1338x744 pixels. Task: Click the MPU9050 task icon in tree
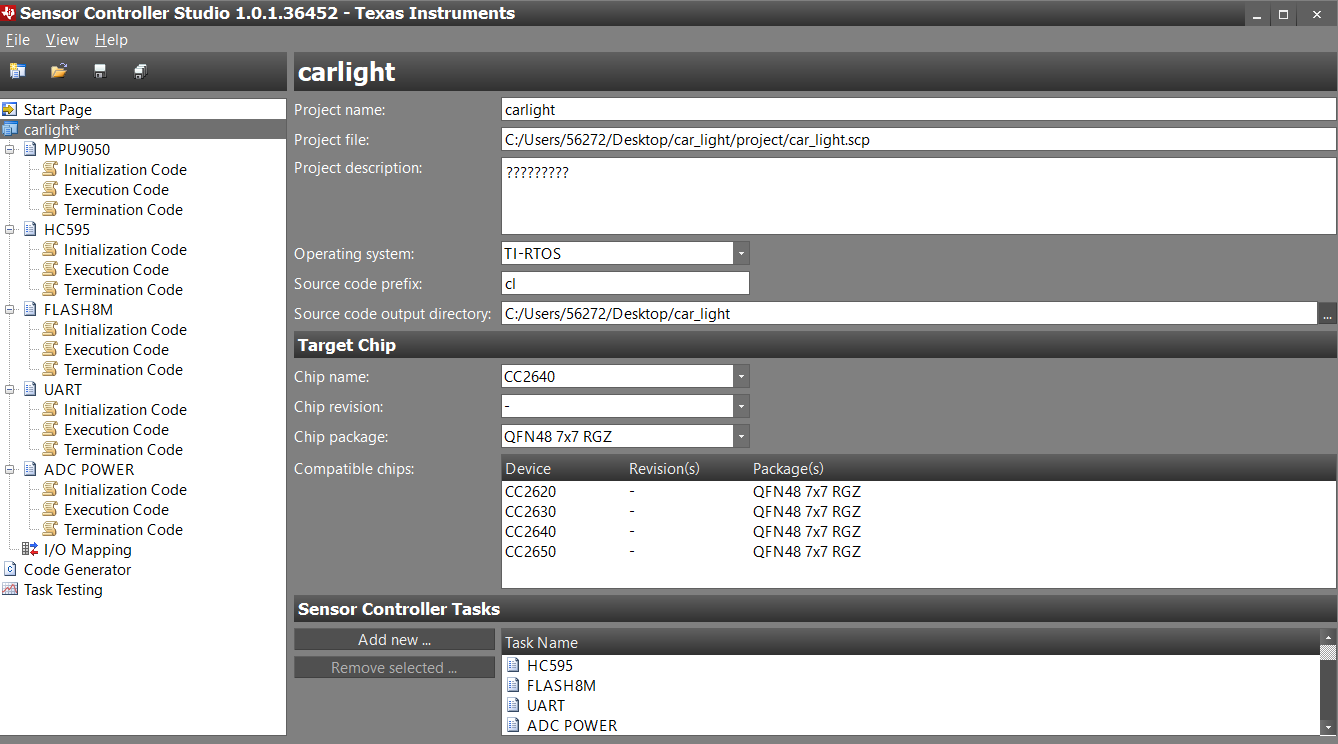click(30, 149)
